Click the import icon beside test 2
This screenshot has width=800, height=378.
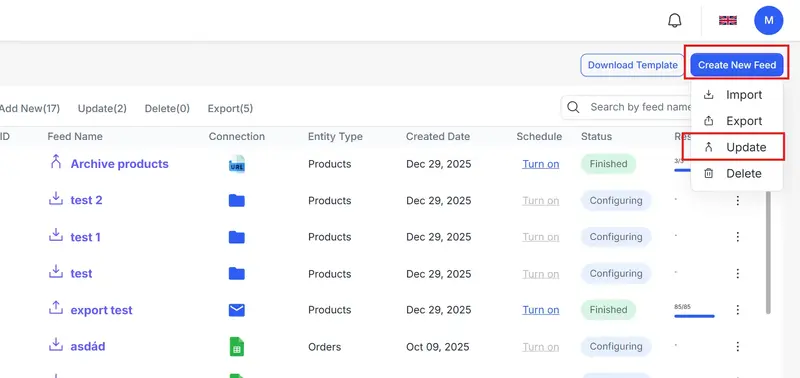(56, 198)
